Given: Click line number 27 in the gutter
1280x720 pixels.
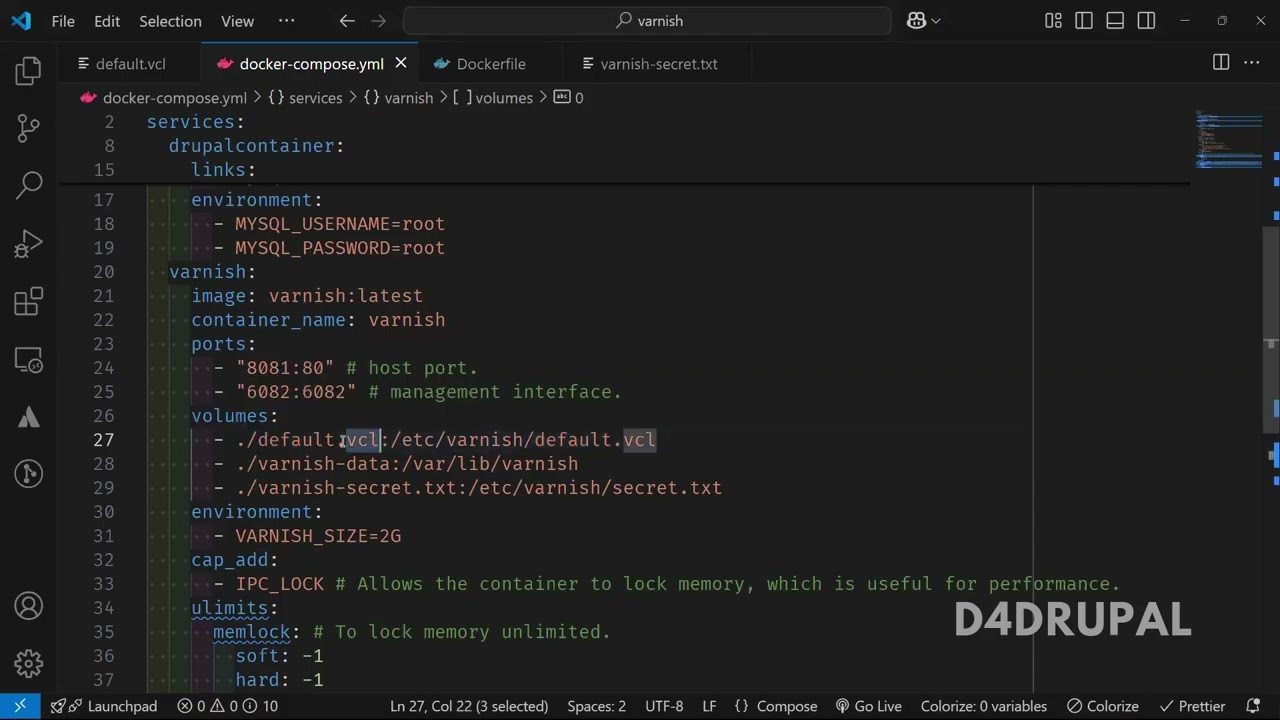Looking at the screenshot, I should click(x=104, y=440).
